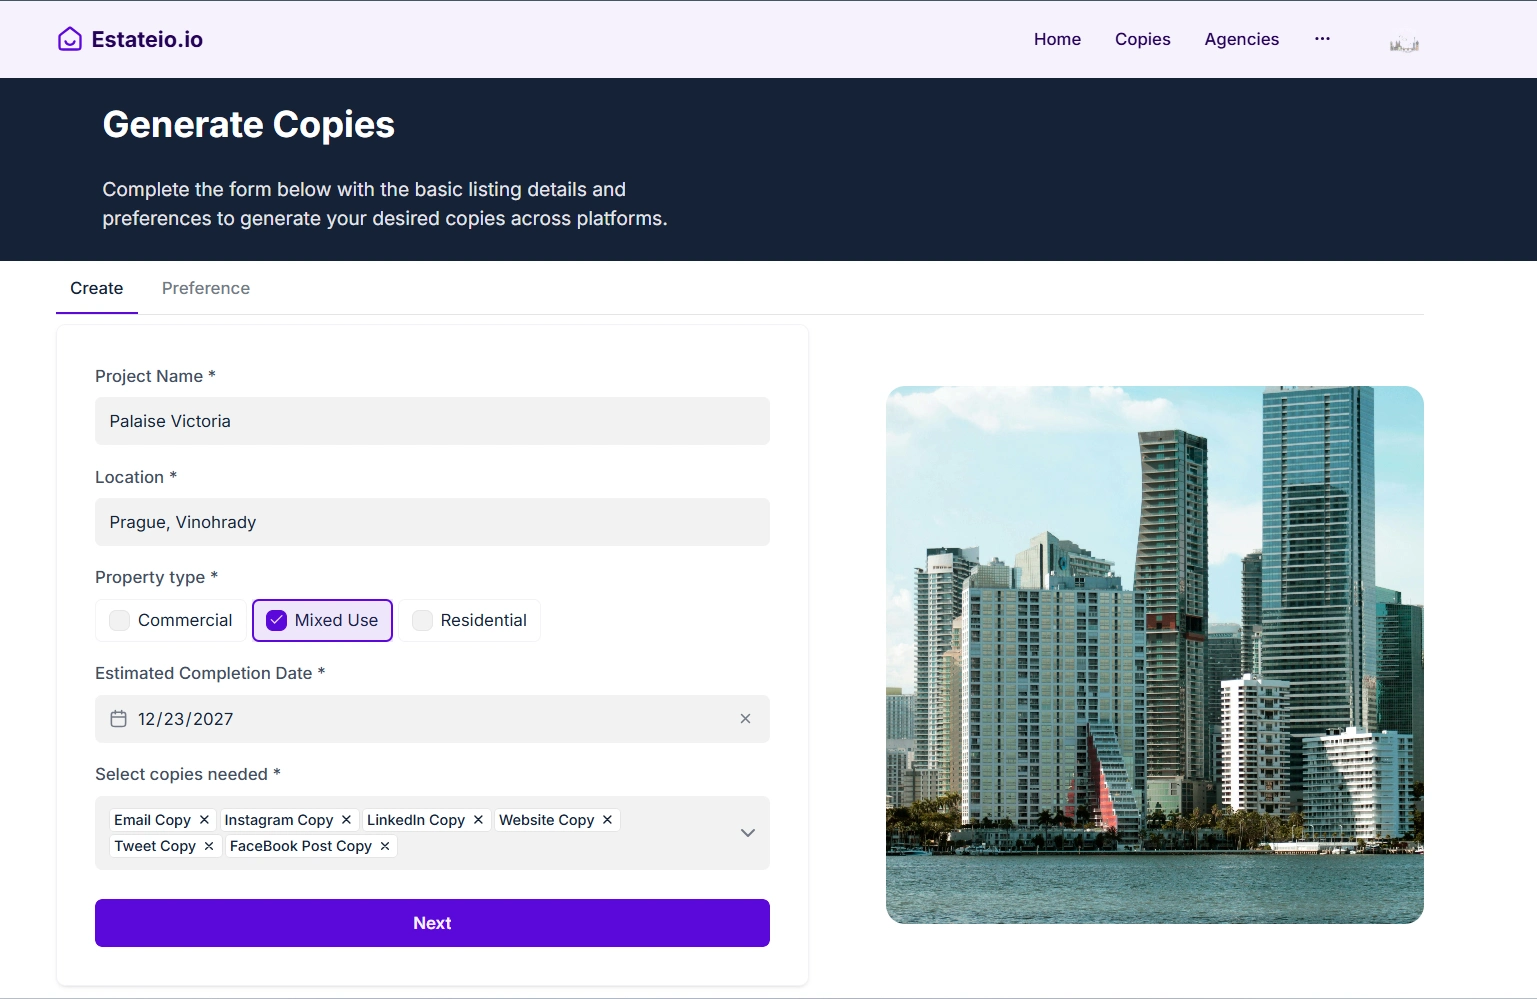The width and height of the screenshot is (1537, 999).
Task: Click the LinkedIn Copy tag label
Action: coord(416,820)
